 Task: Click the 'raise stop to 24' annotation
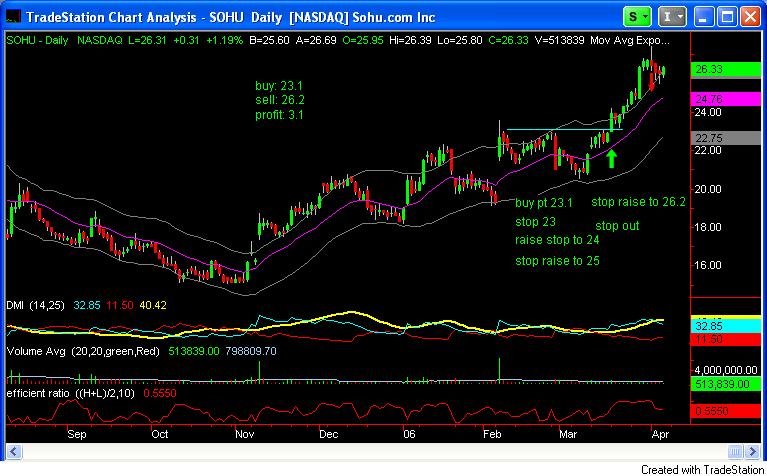(x=557, y=240)
